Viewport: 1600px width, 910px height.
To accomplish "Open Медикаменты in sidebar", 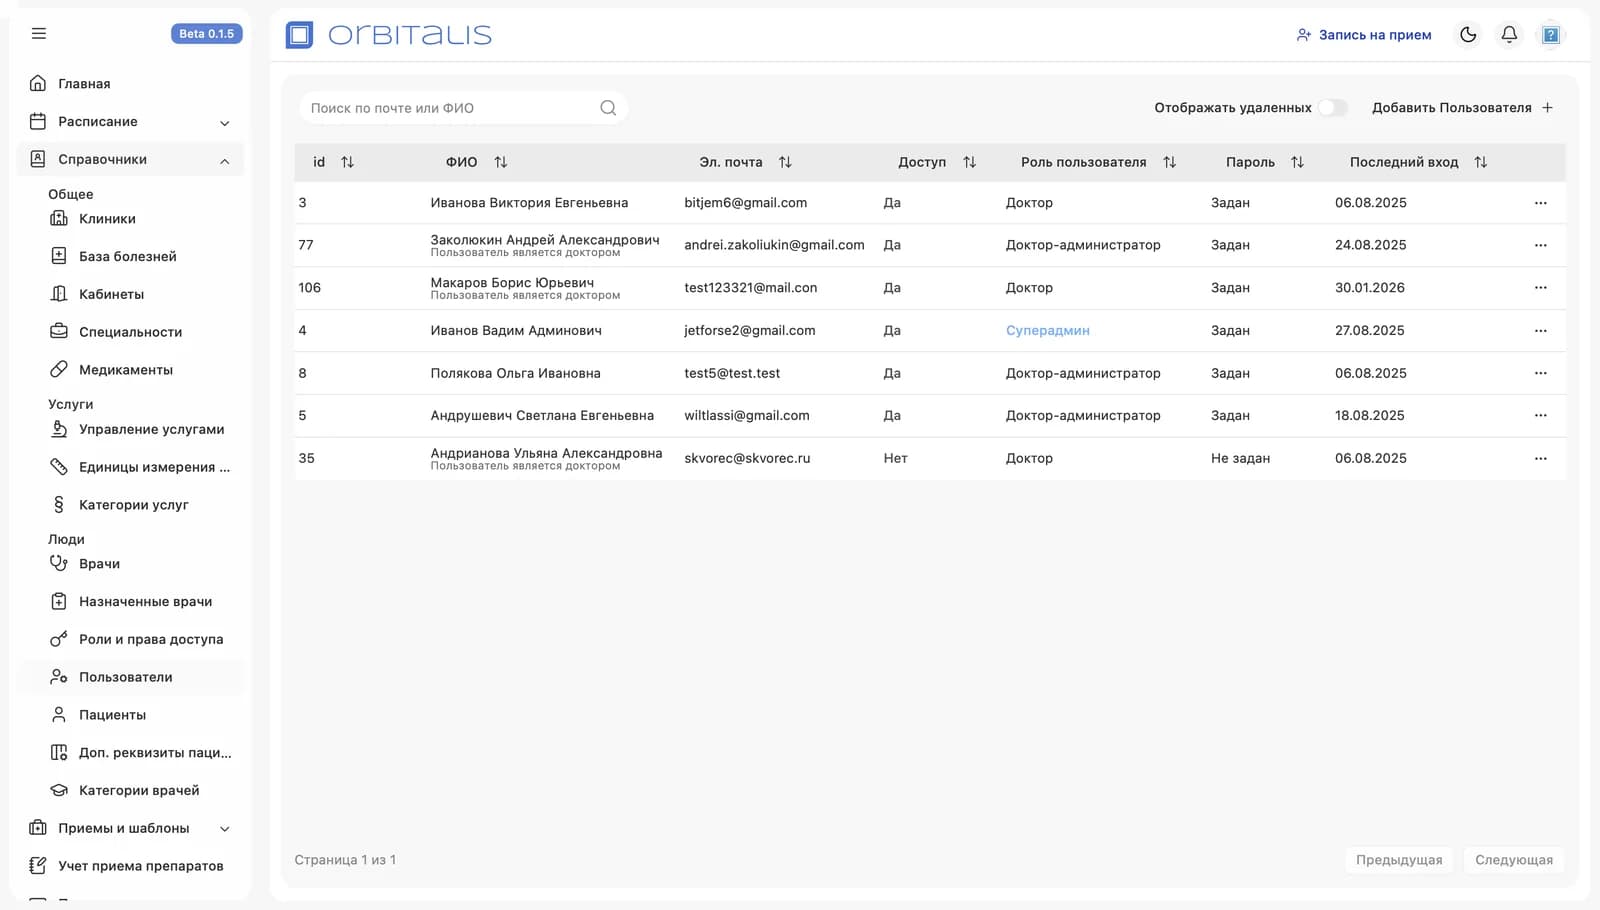I will [x=126, y=370].
